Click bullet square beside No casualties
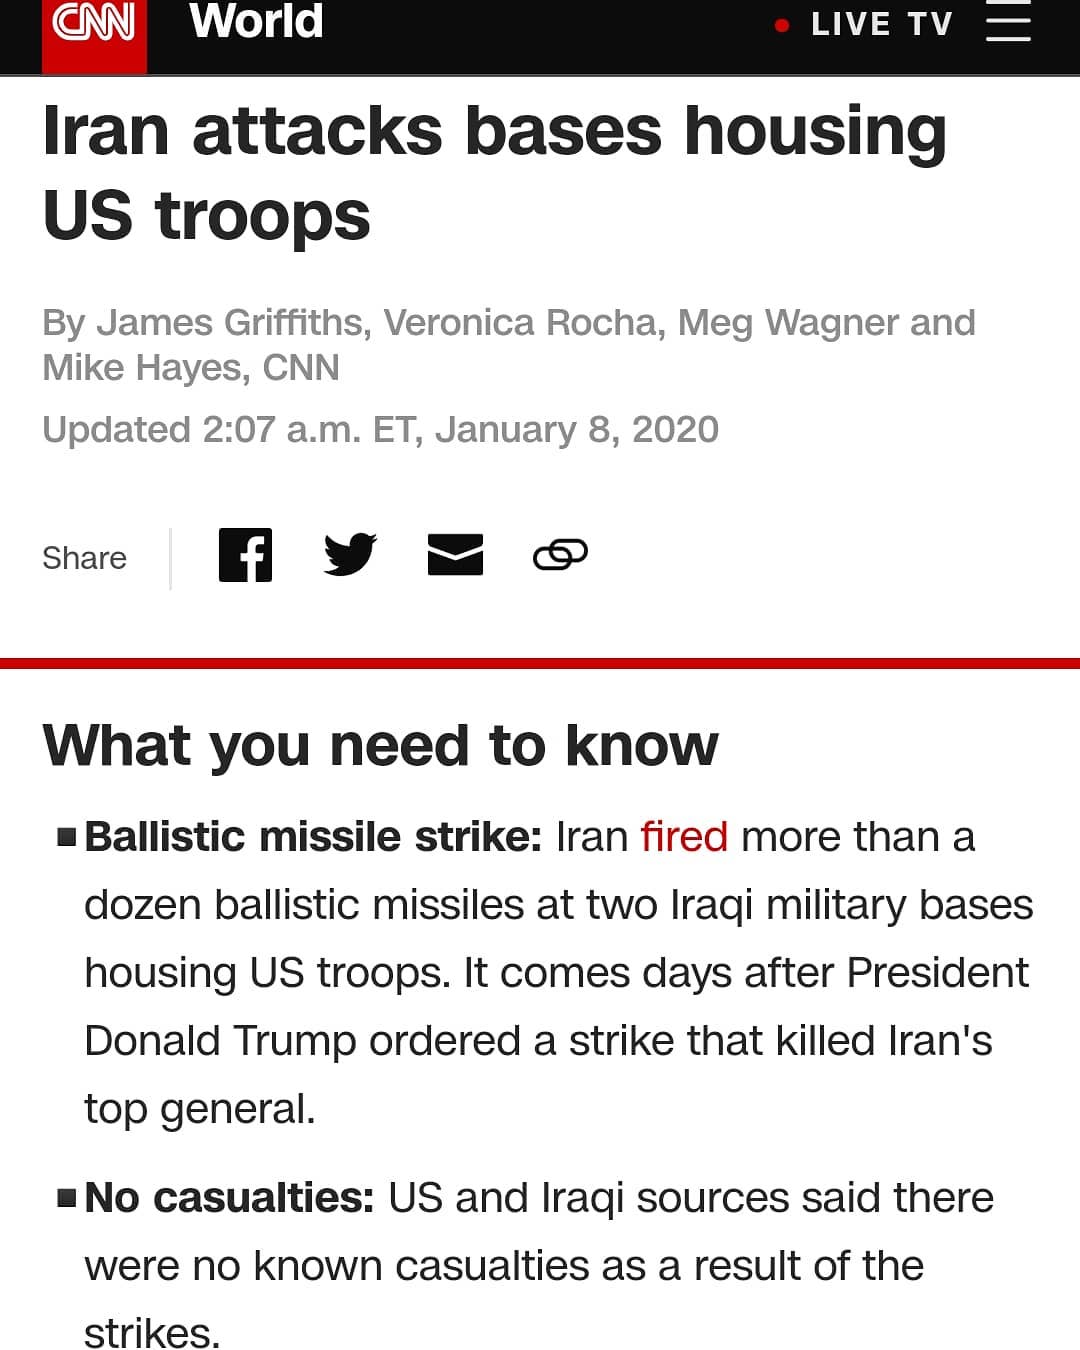Image resolution: width=1080 pixels, height=1350 pixels. [x=67, y=1198]
